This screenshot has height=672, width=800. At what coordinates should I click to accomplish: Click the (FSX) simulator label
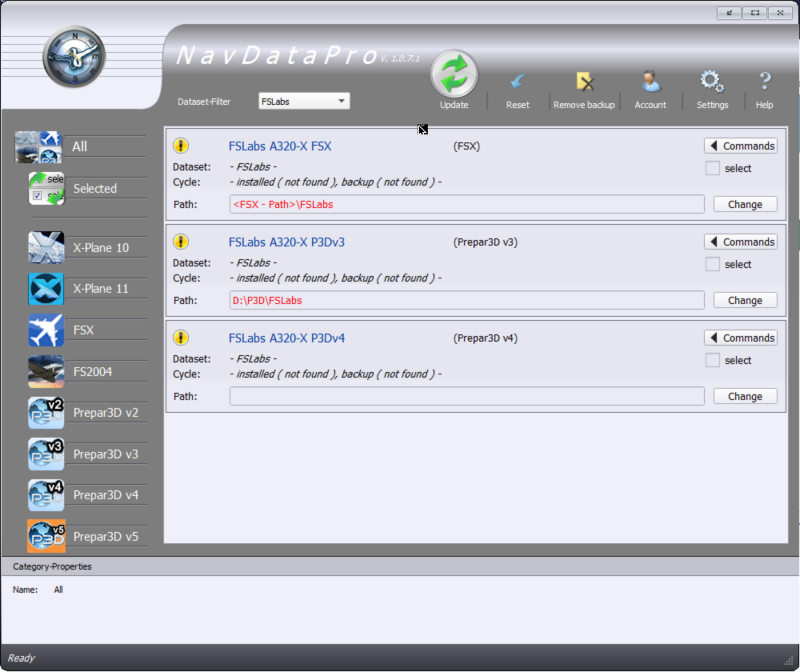pos(466,146)
